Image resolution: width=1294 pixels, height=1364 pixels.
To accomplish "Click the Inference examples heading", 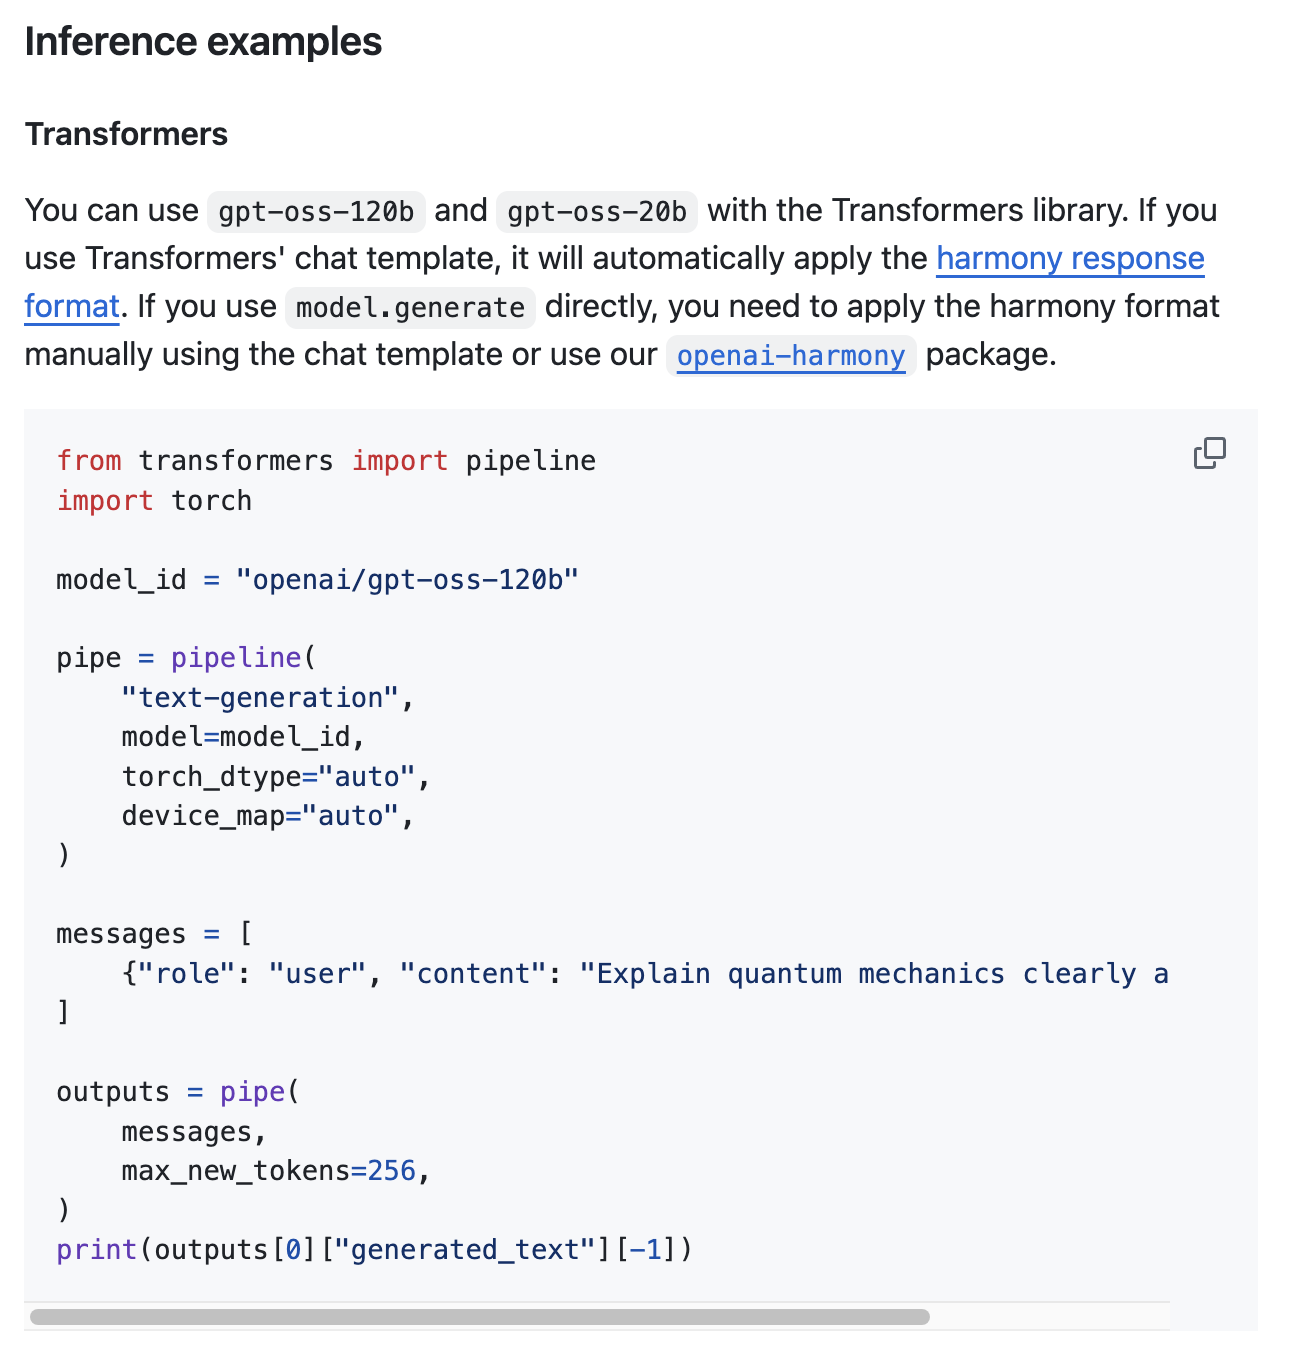I will [x=203, y=42].
